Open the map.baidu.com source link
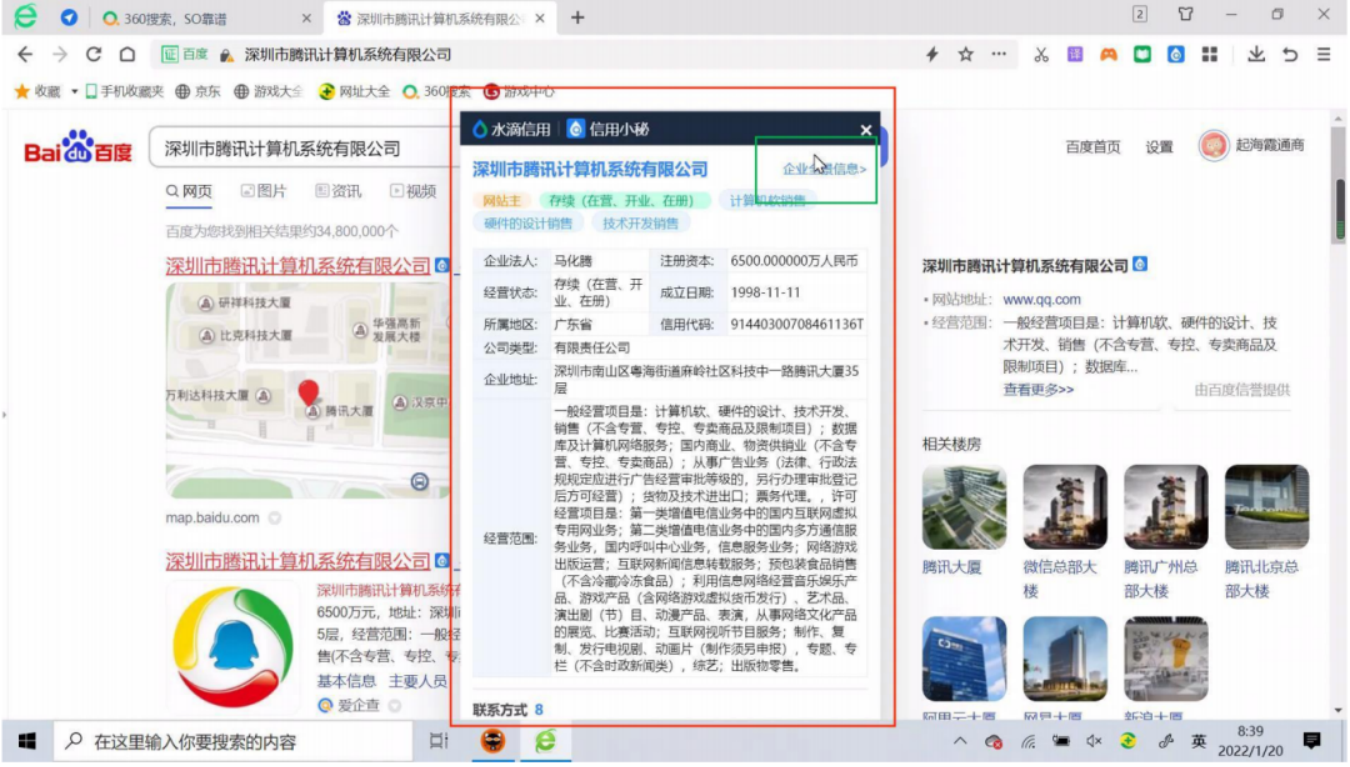This screenshot has height=767, width=1350. point(212,518)
